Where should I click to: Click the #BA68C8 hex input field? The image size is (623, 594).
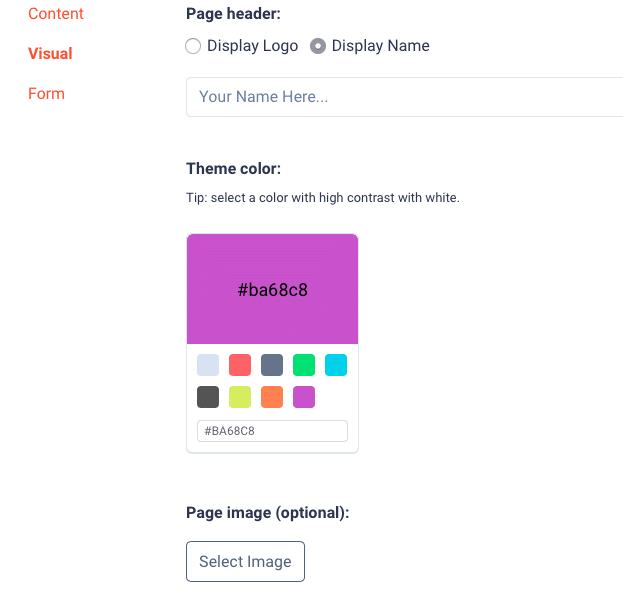coord(273,431)
